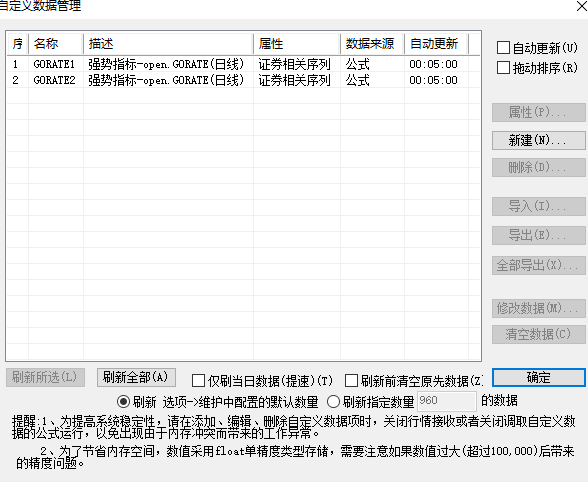Sort by the 属性 column header
The width and height of the screenshot is (588, 482).
297,44
